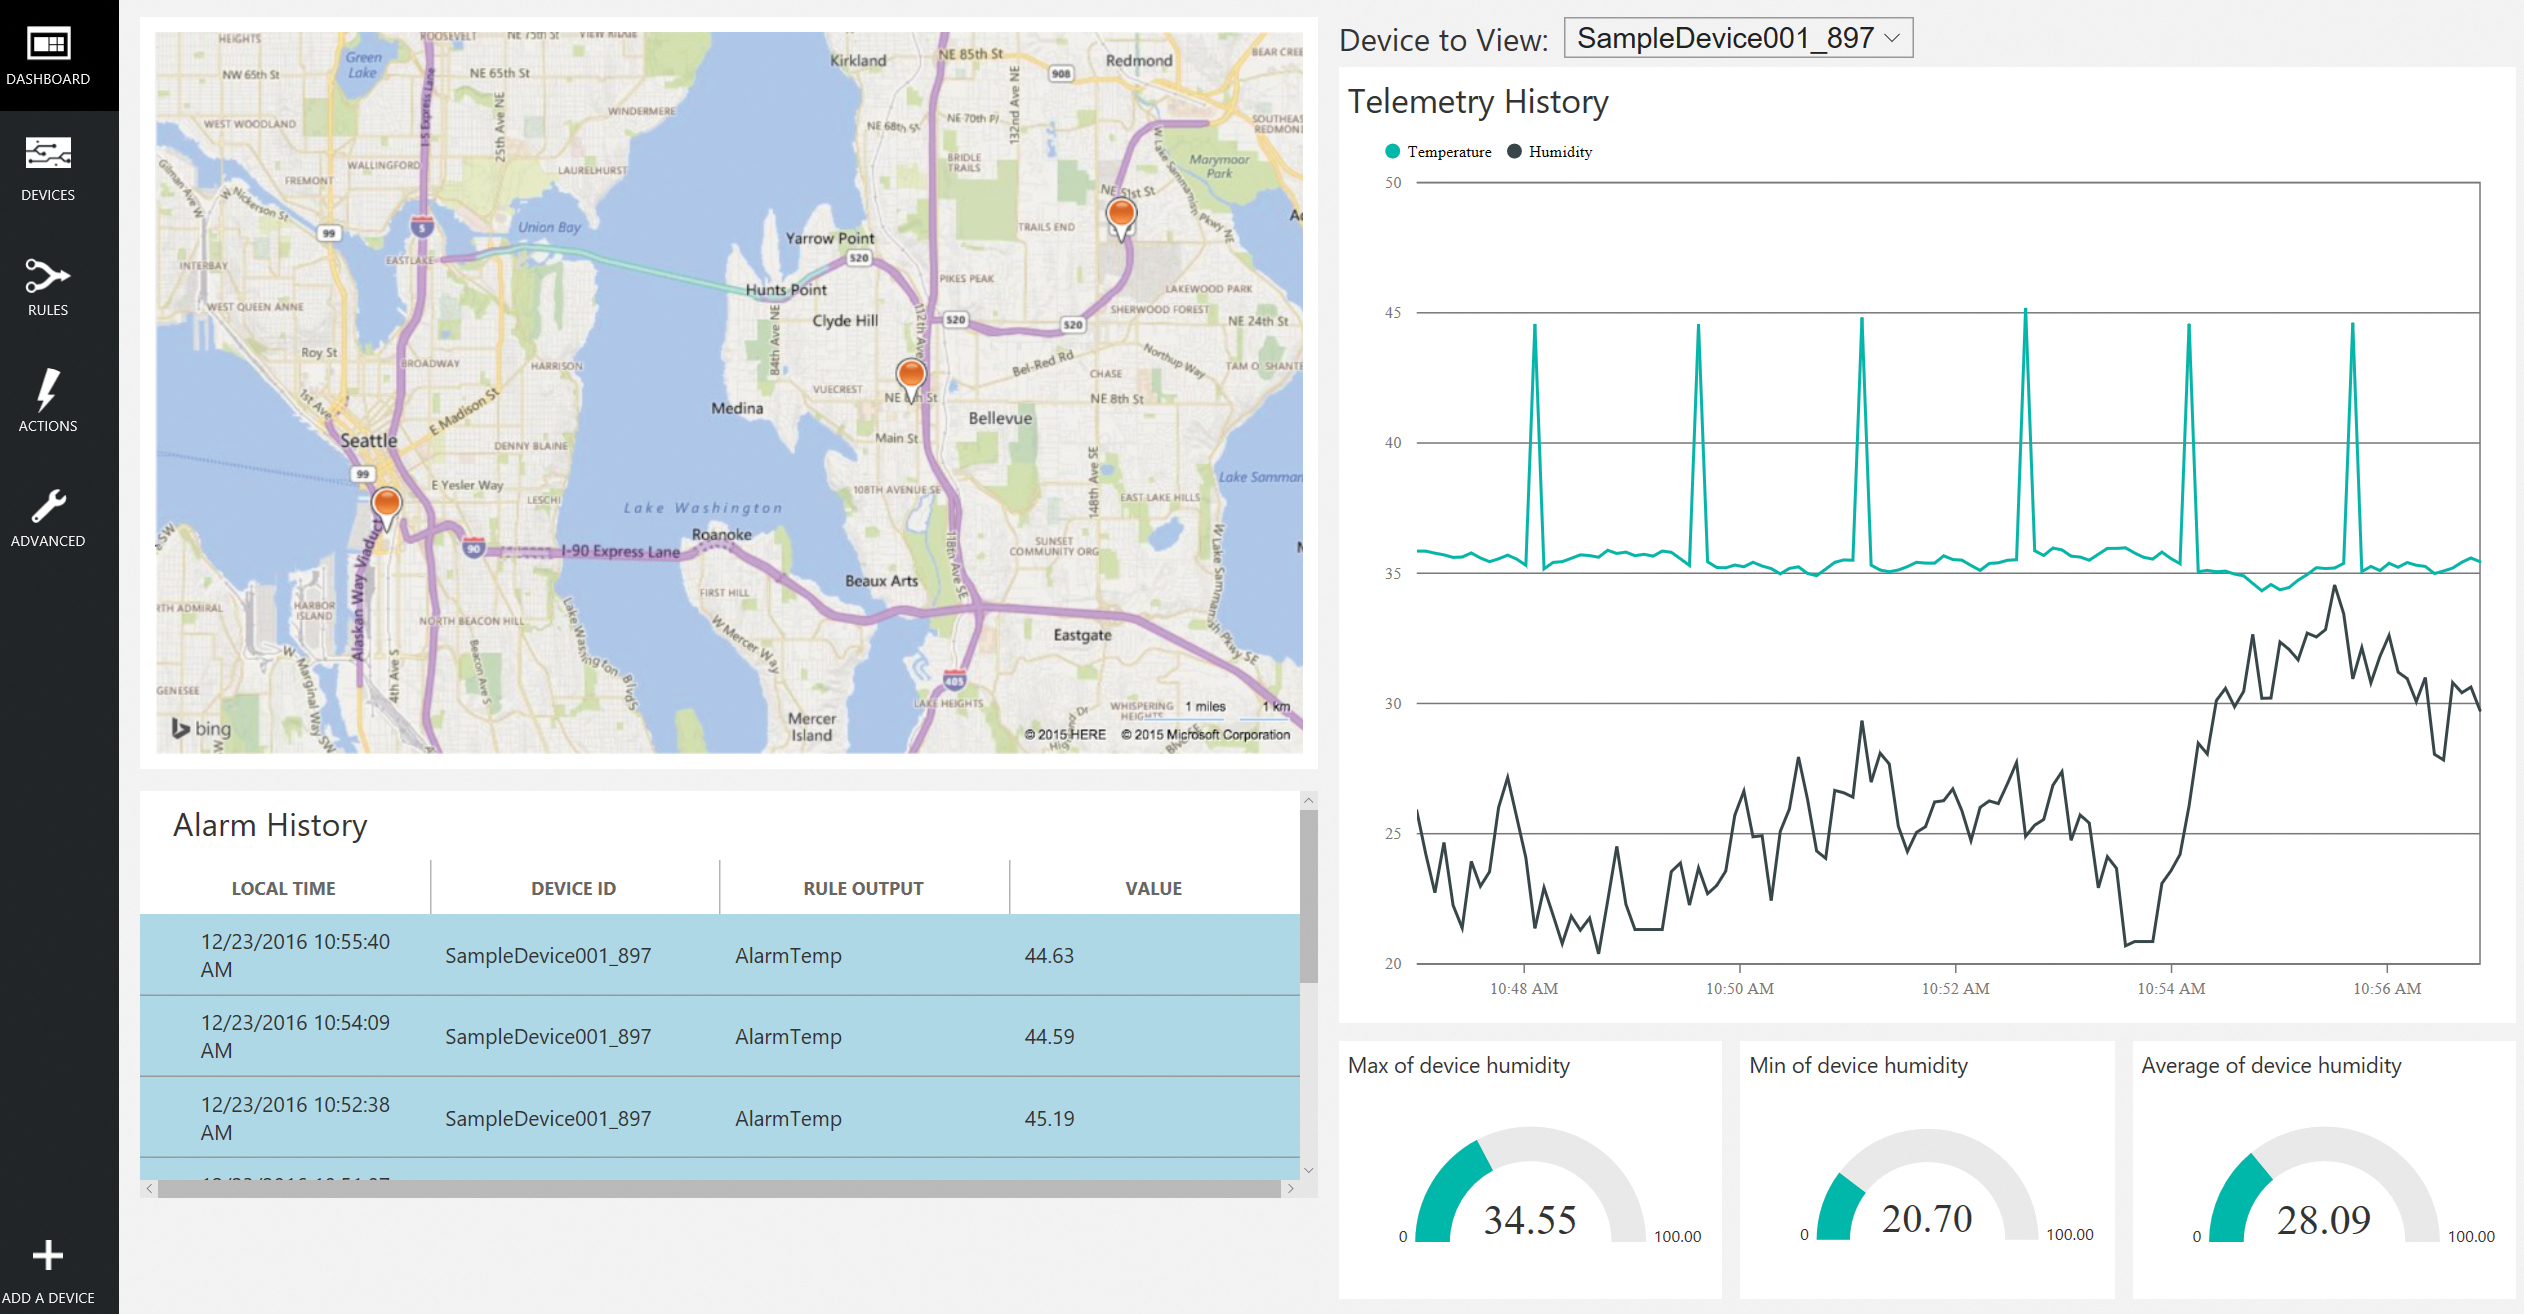Click the alarm history scroll down arrow
Screen dimensions: 2524x1314
click(x=1309, y=1170)
